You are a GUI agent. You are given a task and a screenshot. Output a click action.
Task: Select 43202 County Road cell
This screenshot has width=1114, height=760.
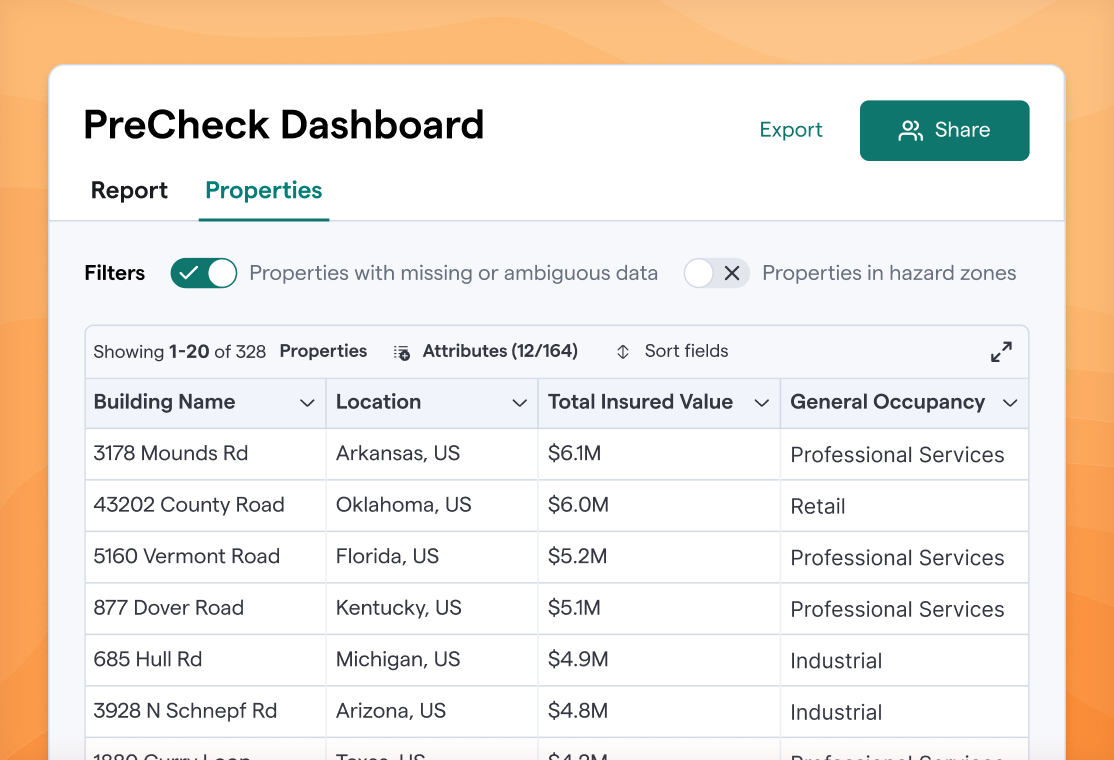tap(205, 505)
